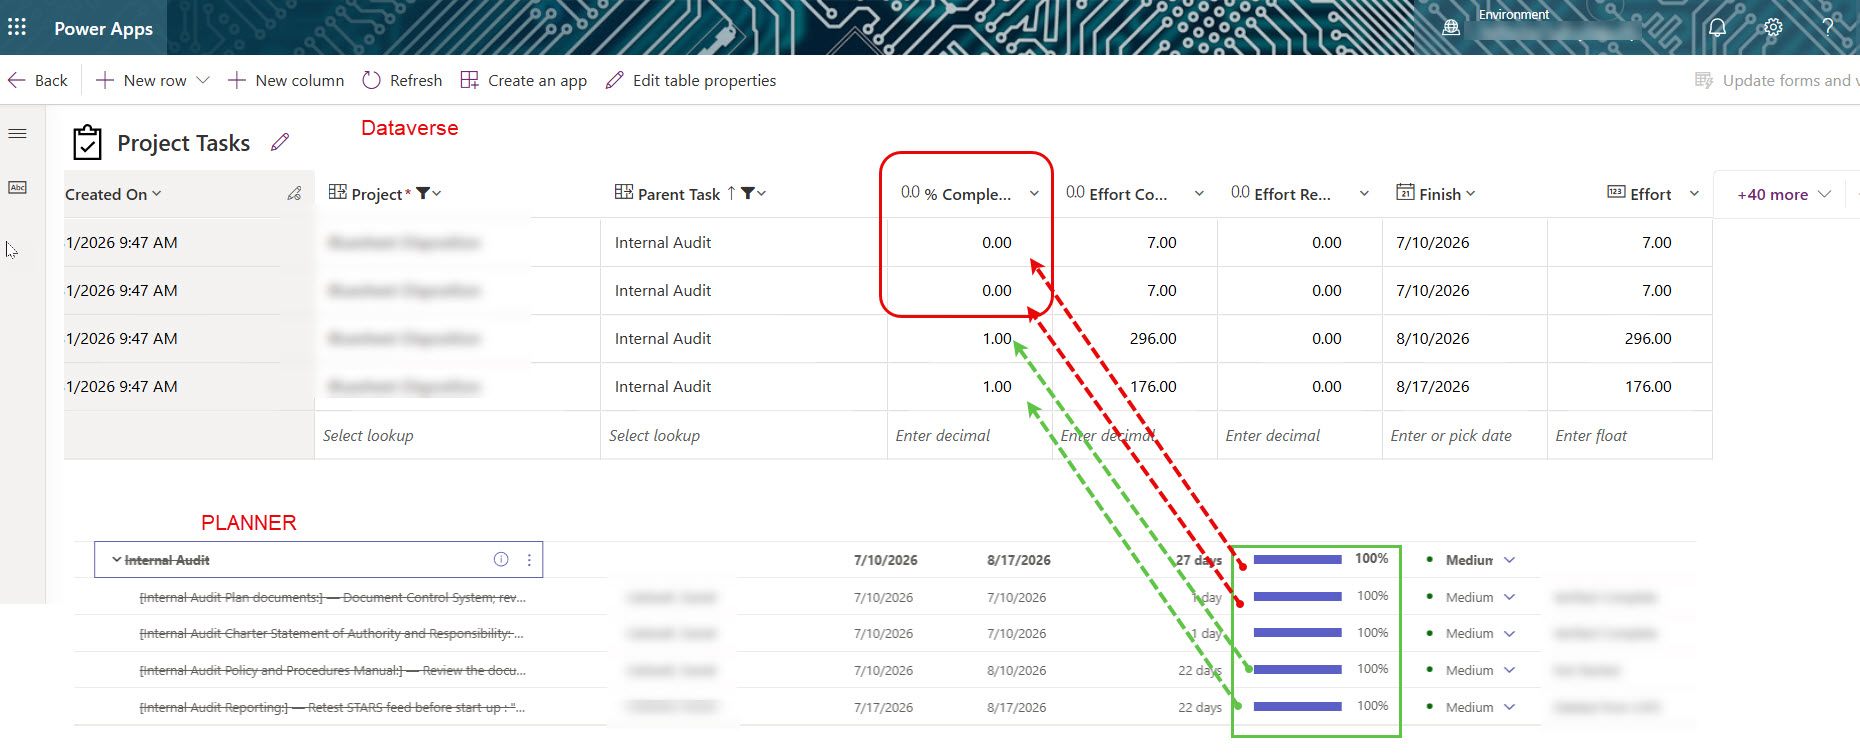The image size is (1860, 756).
Task: Click the pencil icon beside Project Tasks title
Action: pyautogui.click(x=280, y=142)
